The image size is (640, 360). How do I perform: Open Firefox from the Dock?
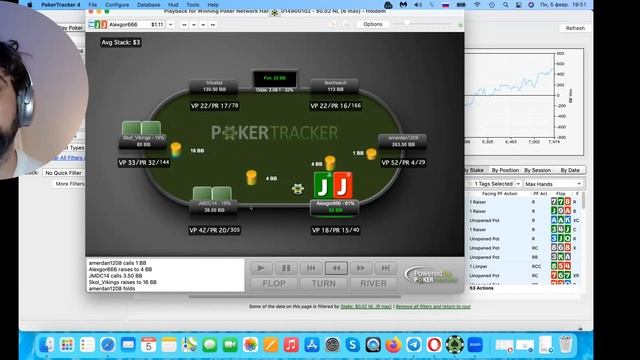pos(393,345)
